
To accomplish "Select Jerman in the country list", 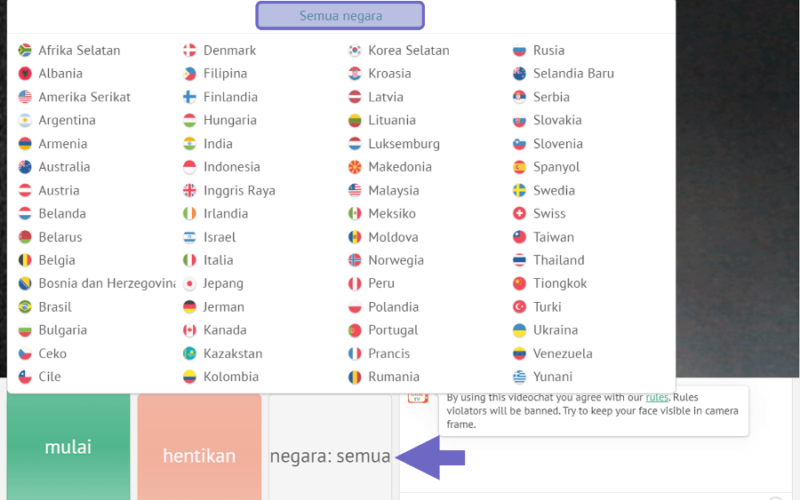I will click(x=214, y=307).
